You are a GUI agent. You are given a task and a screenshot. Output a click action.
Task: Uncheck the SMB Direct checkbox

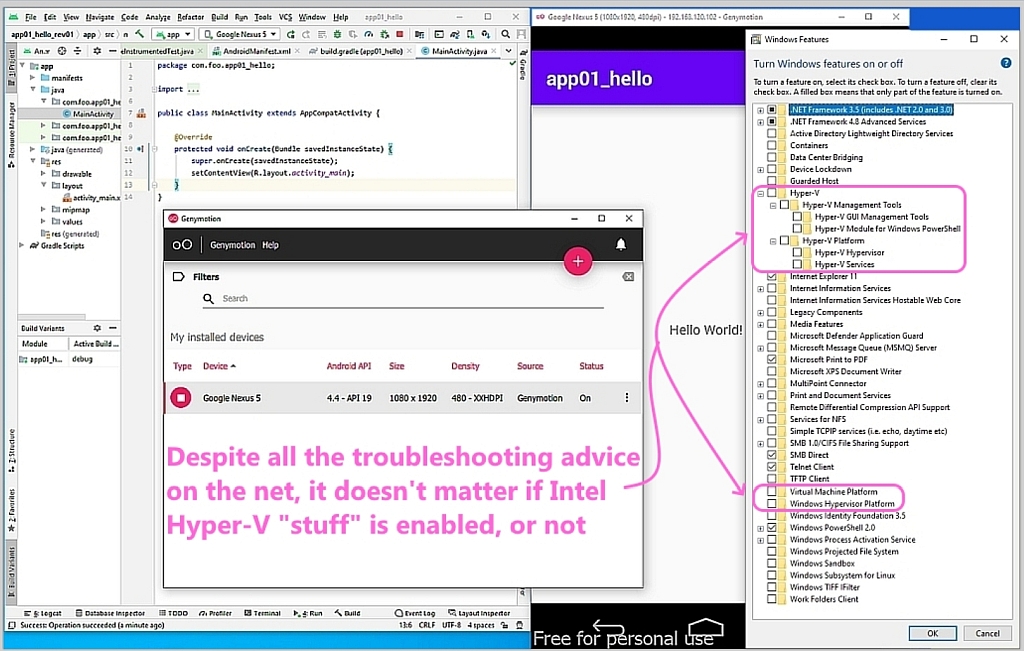772,455
